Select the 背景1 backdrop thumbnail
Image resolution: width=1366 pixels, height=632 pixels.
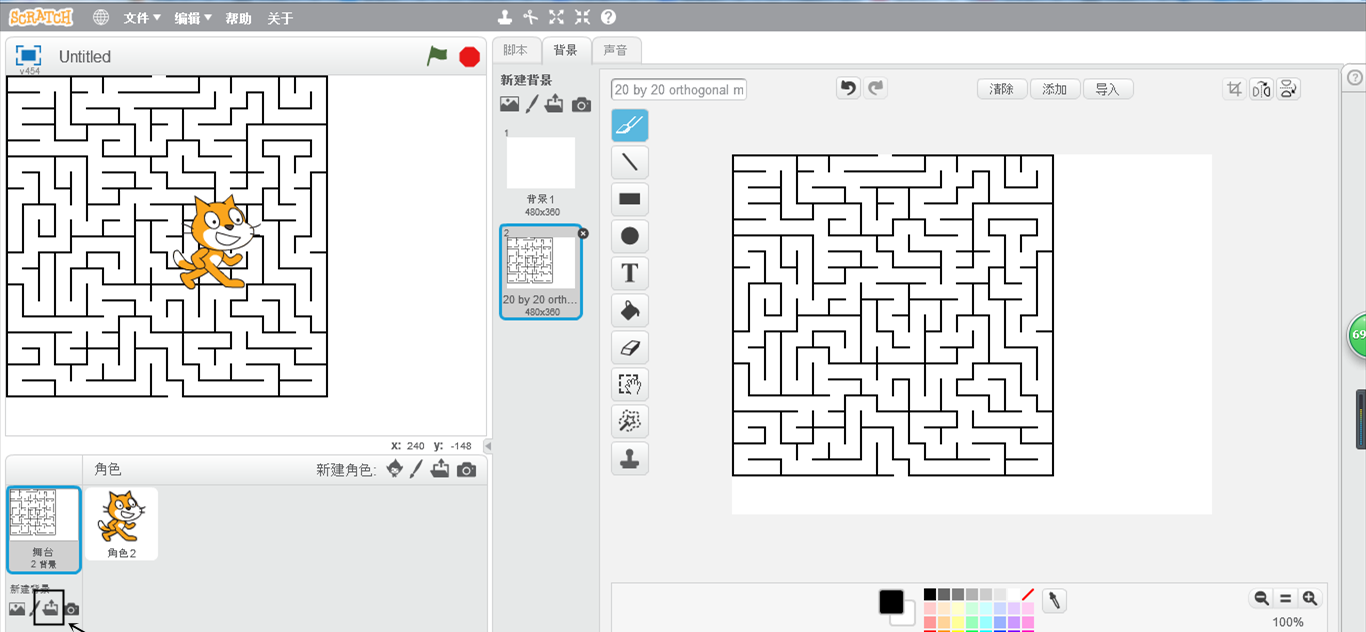pyautogui.click(x=541, y=171)
